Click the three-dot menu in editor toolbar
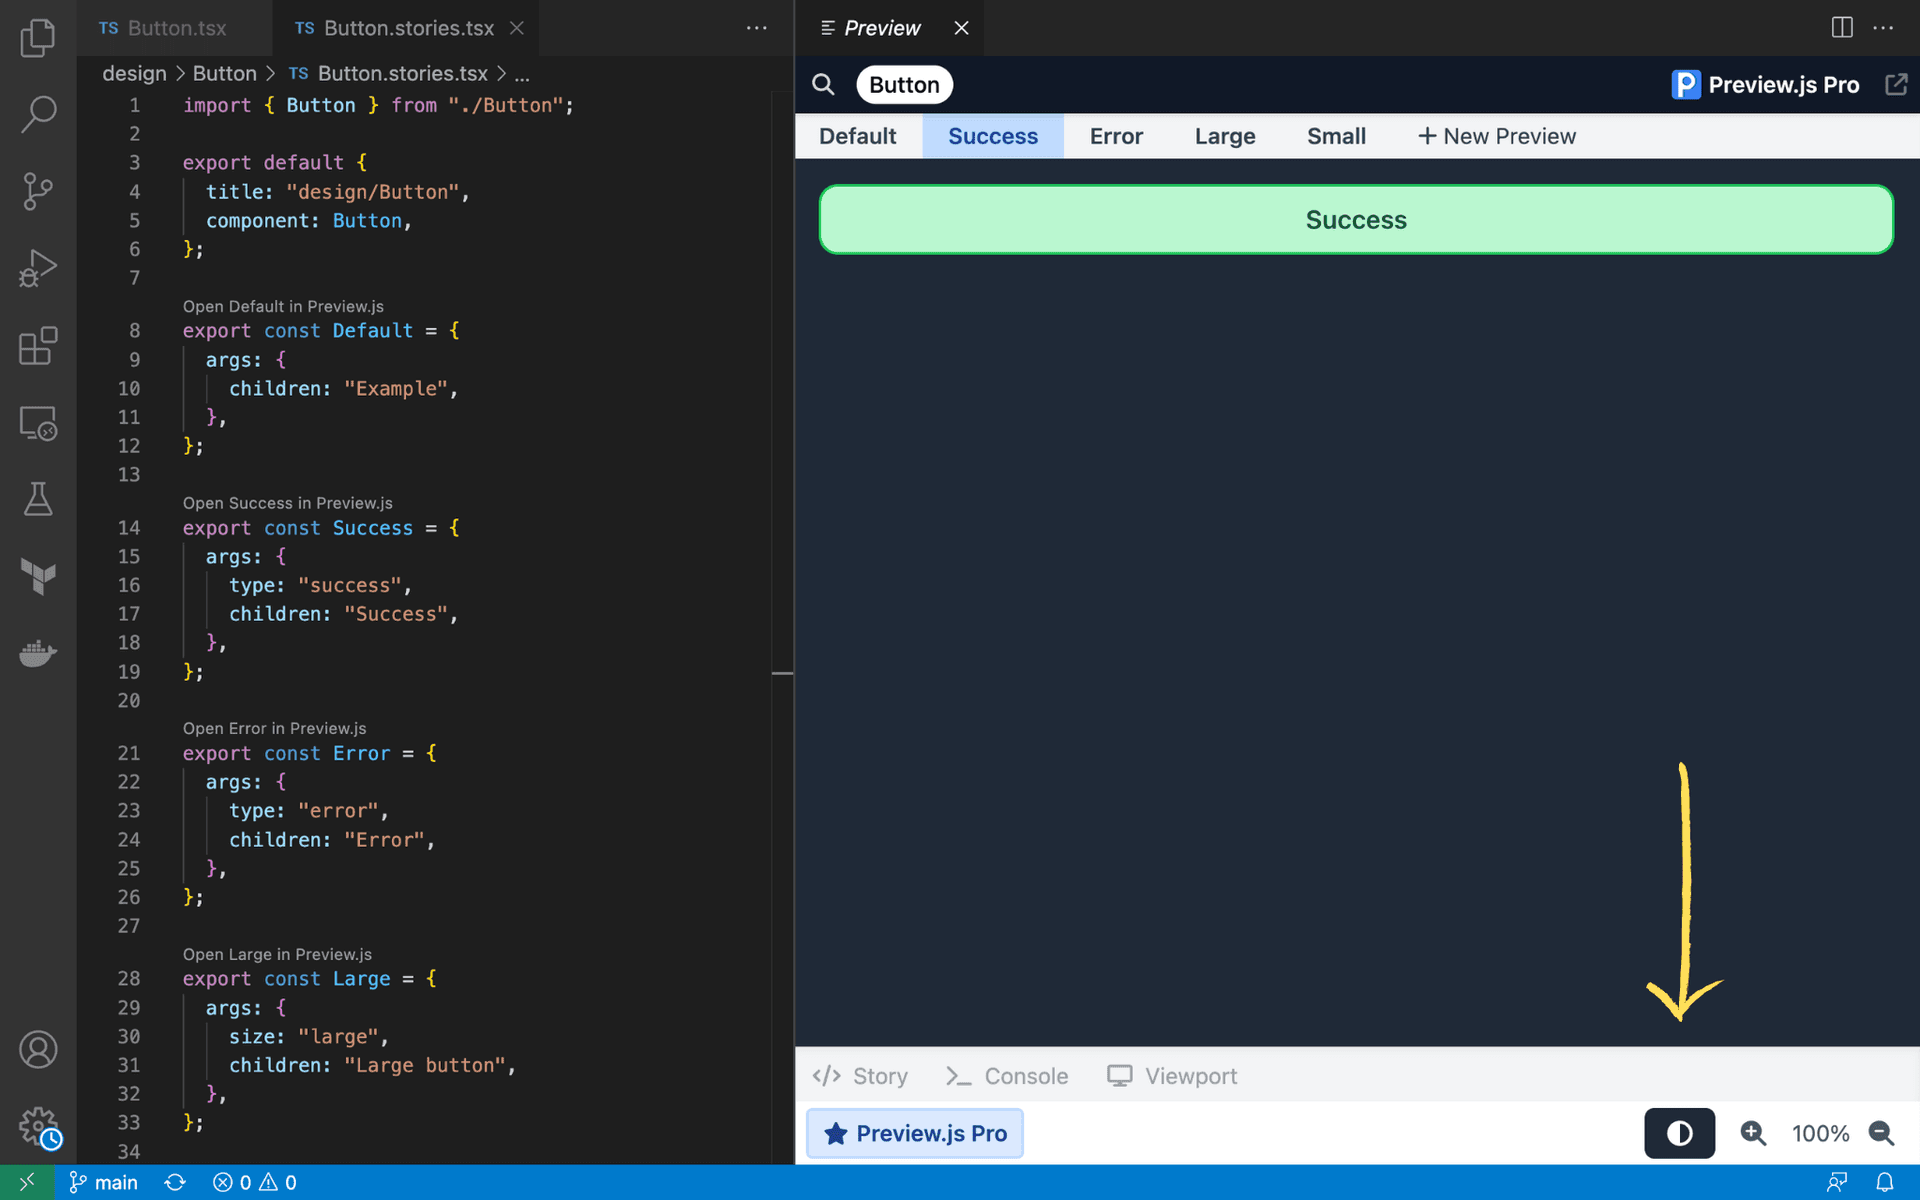 (756, 28)
